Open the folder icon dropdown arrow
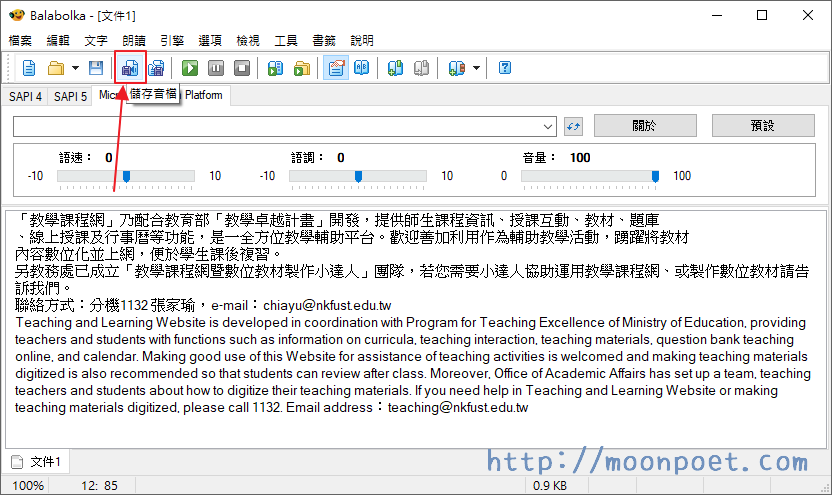The height and width of the screenshot is (495, 832). [x=75, y=68]
